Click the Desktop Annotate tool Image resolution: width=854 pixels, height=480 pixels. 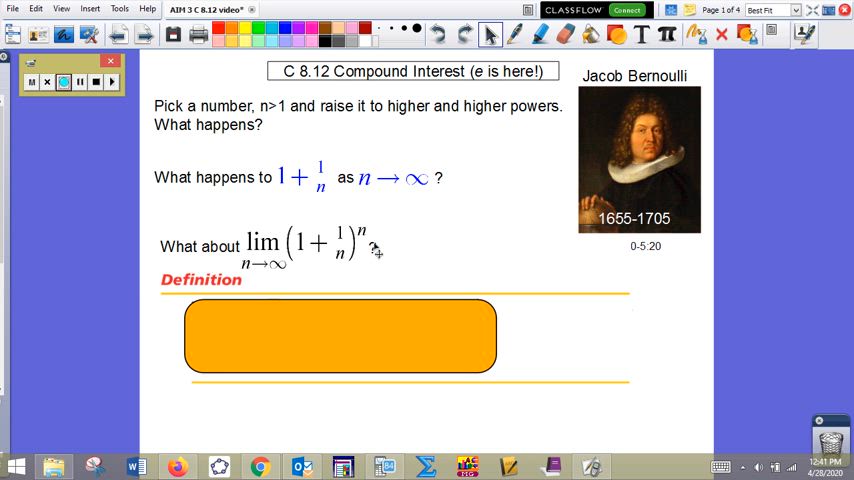[64, 35]
